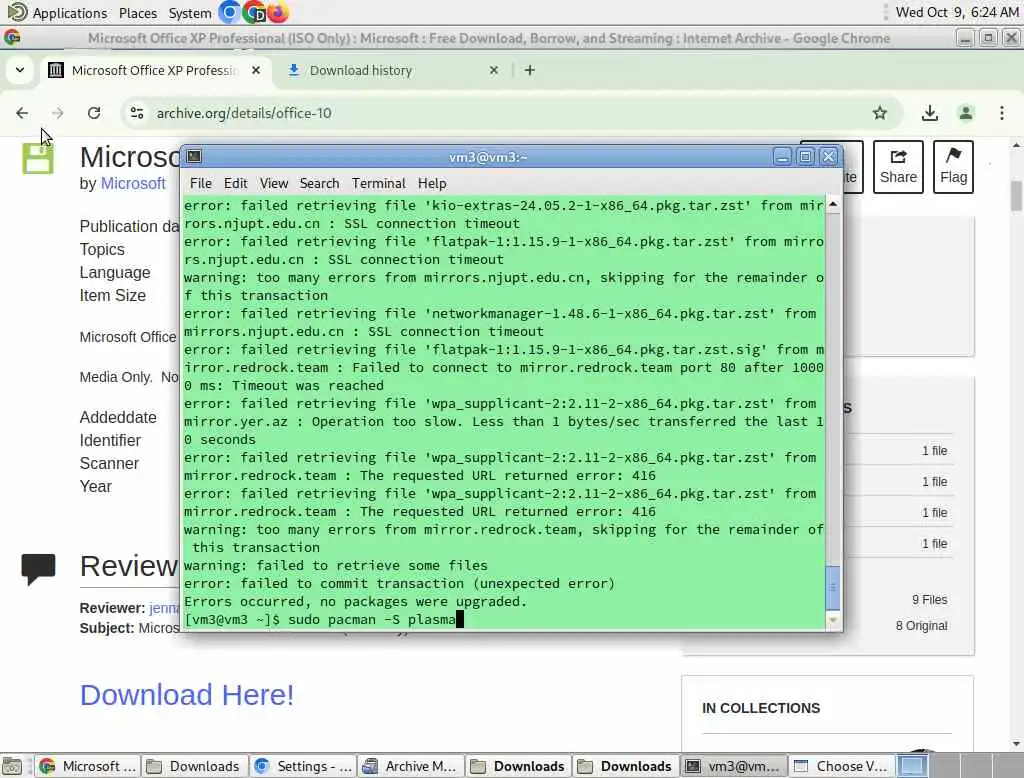Click the browser page scrollbar thumb
The image size is (1024, 778).
pos(1016,196)
